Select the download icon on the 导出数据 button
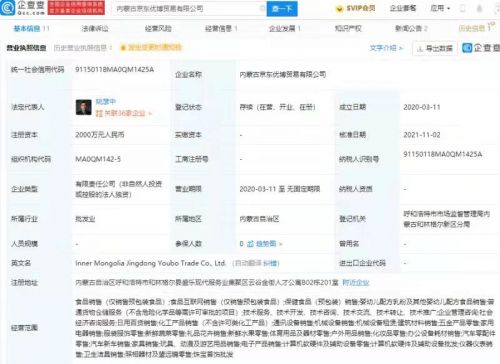Image resolution: width=500 pixels, height=364 pixels. (420, 49)
